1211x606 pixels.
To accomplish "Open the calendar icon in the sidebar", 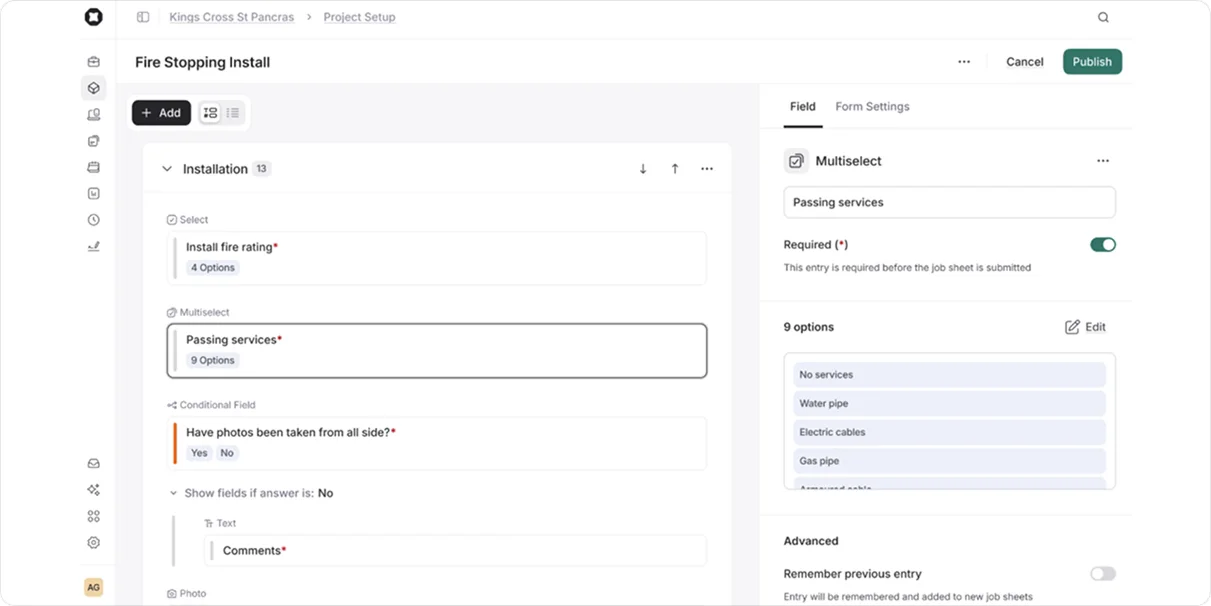I will [93, 167].
